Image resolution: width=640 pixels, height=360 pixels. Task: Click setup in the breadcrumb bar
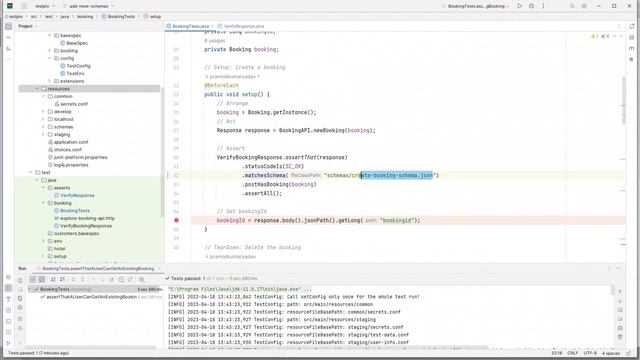pos(152,17)
